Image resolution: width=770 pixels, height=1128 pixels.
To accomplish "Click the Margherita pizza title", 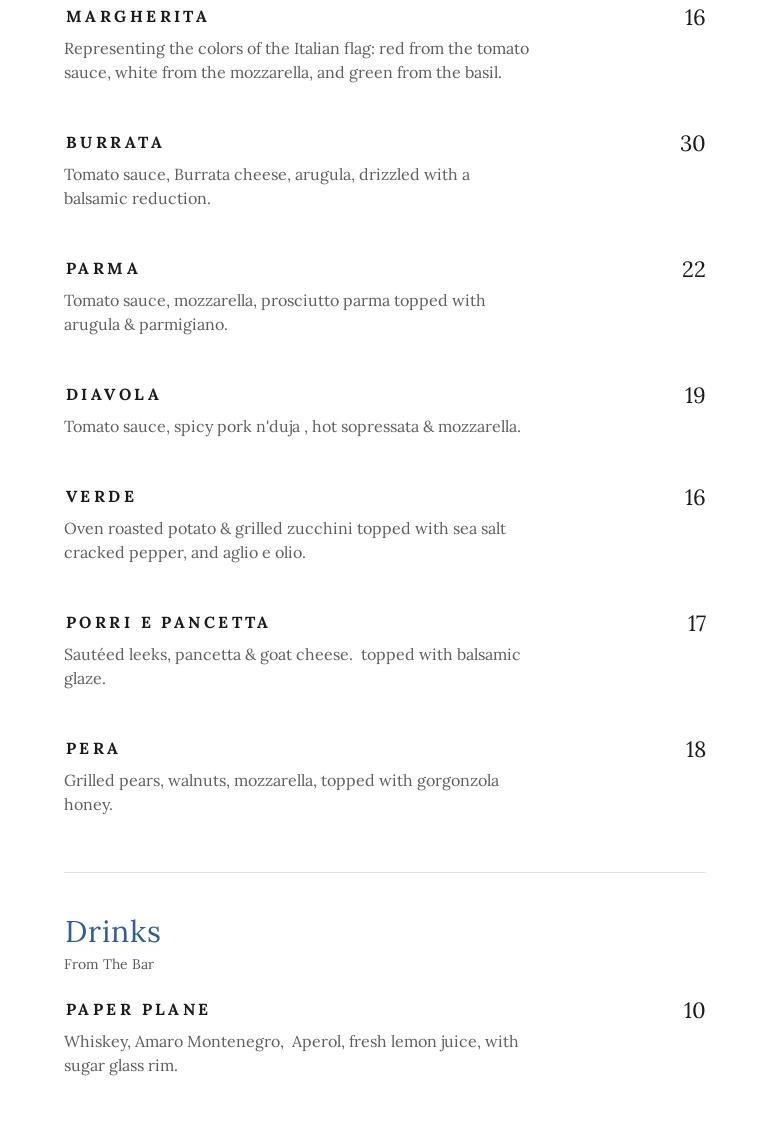I will click(137, 17).
